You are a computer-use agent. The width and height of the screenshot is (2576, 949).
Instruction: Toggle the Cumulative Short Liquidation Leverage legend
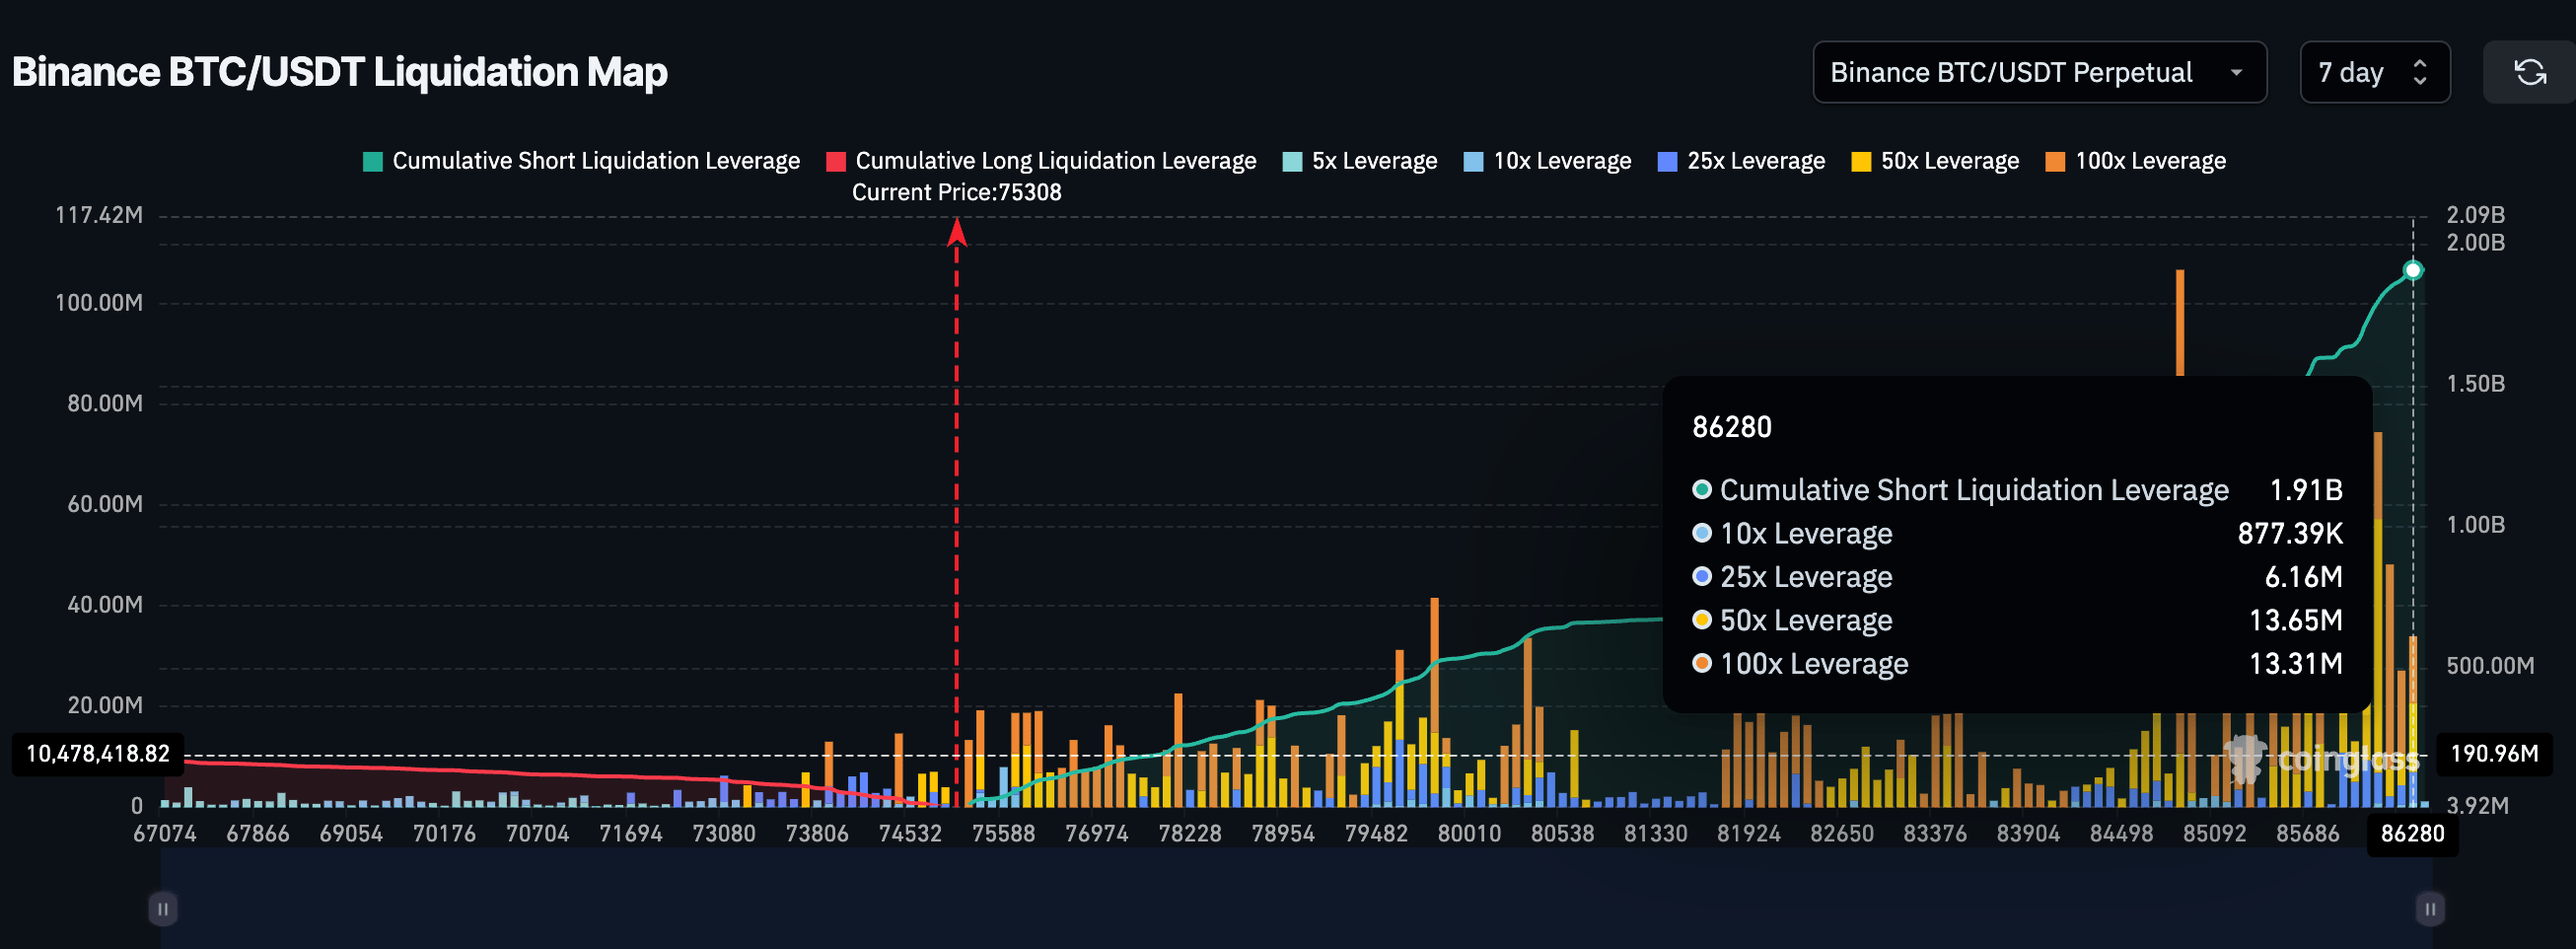[x=580, y=160]
